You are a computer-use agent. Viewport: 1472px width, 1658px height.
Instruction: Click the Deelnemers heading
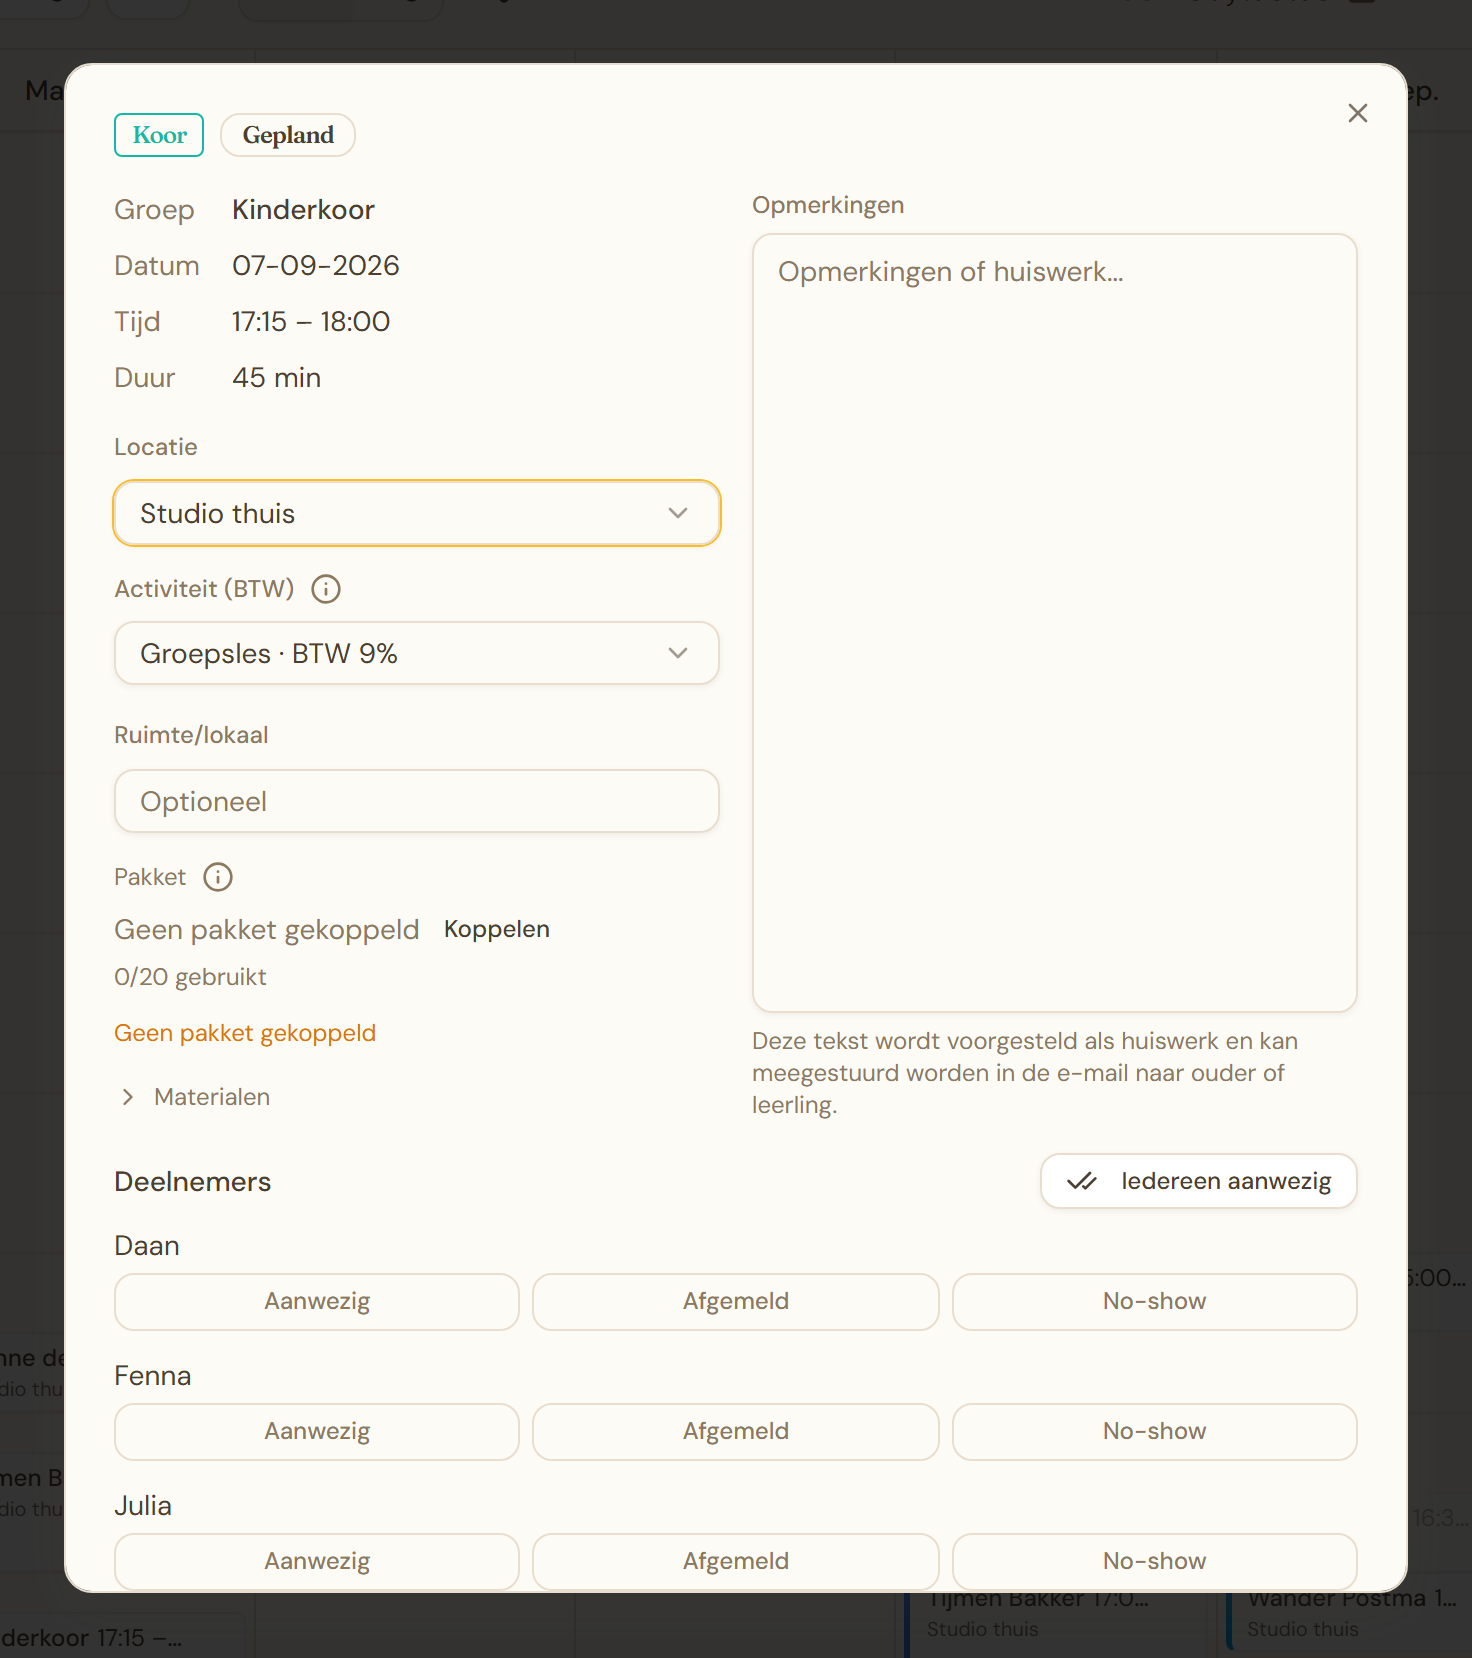tap(193, 1181)
